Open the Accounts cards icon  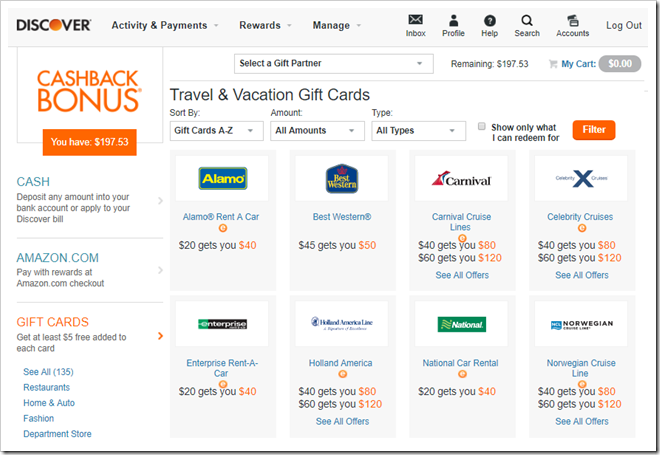(572, 20)
